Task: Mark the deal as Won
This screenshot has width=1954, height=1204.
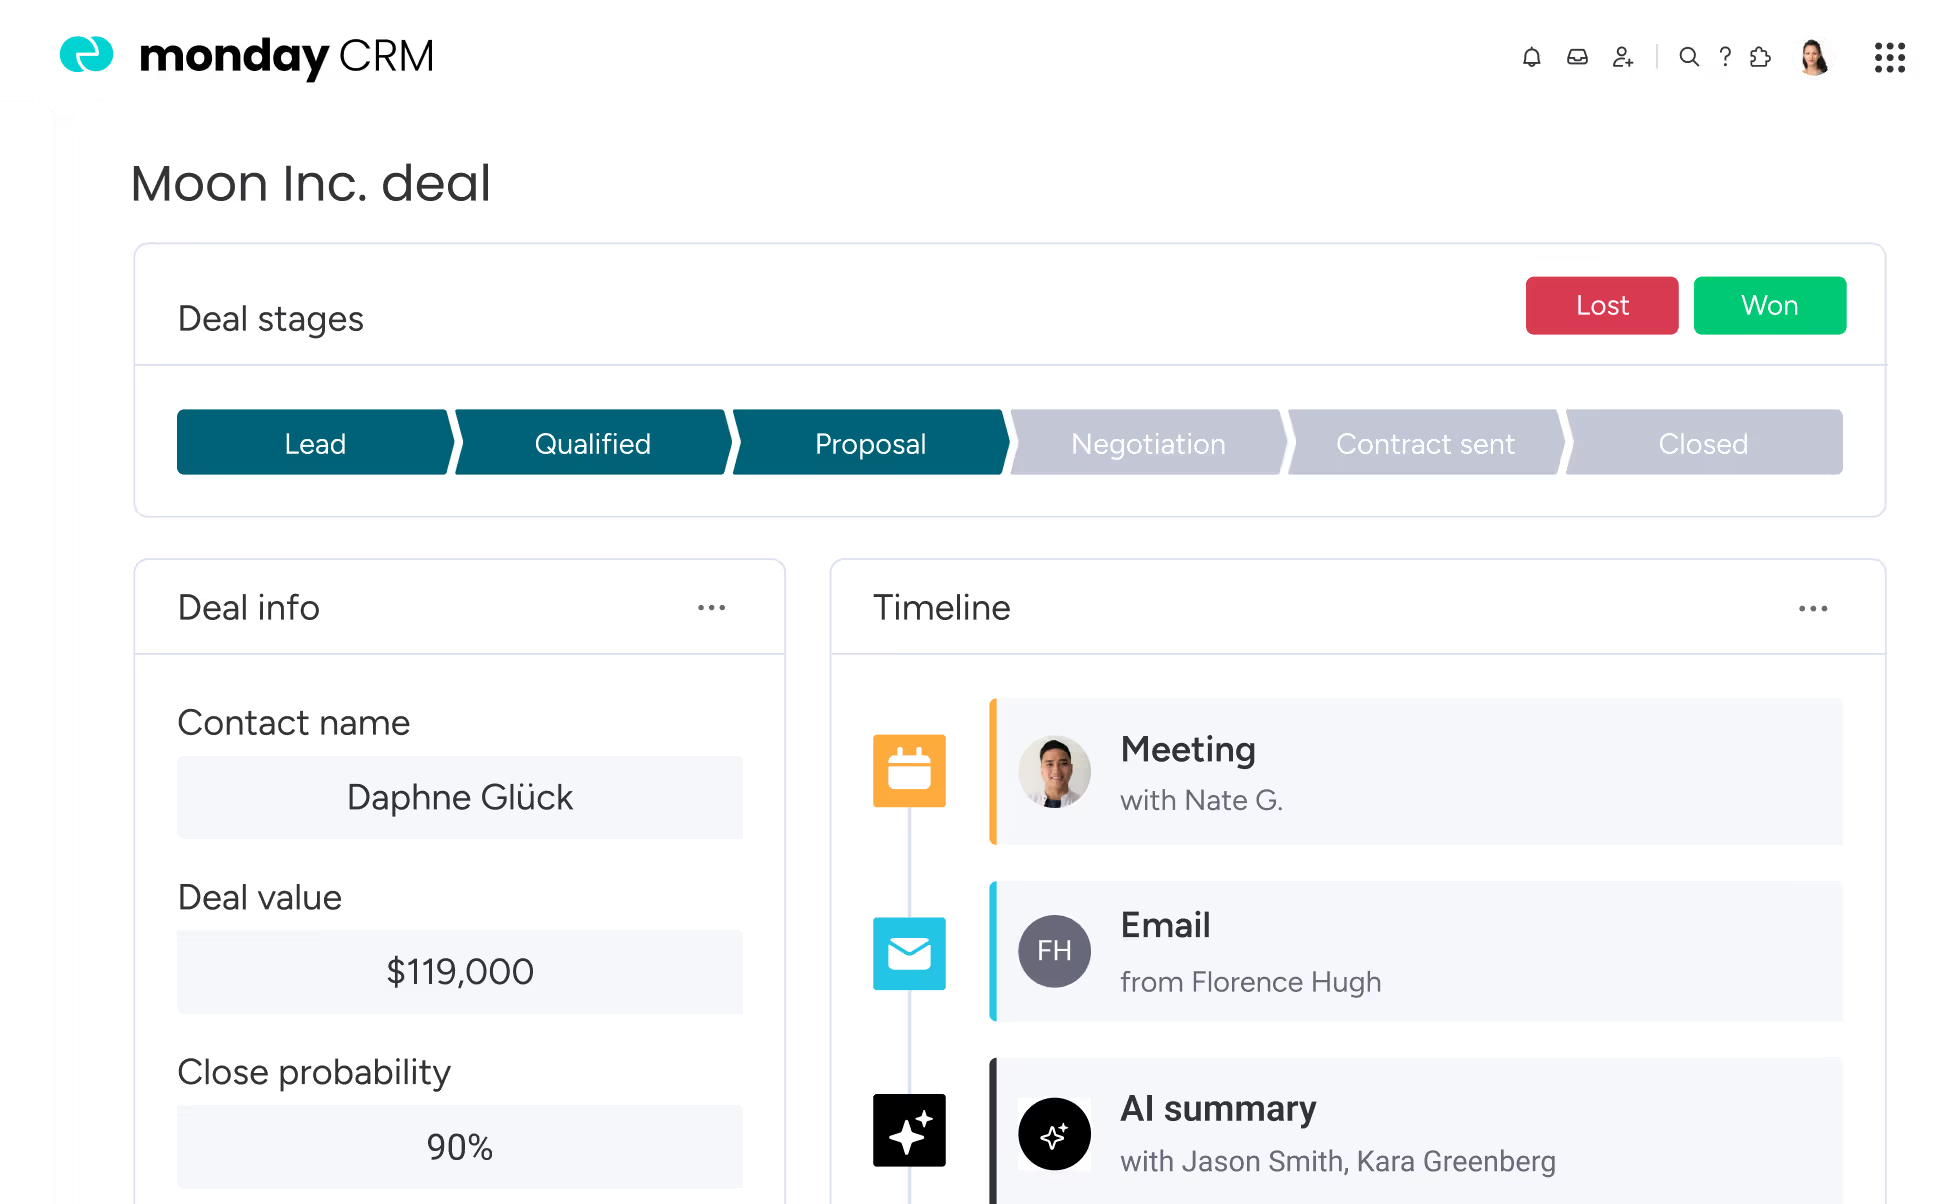Action: pyautogui.click(x=1770, y=305)
